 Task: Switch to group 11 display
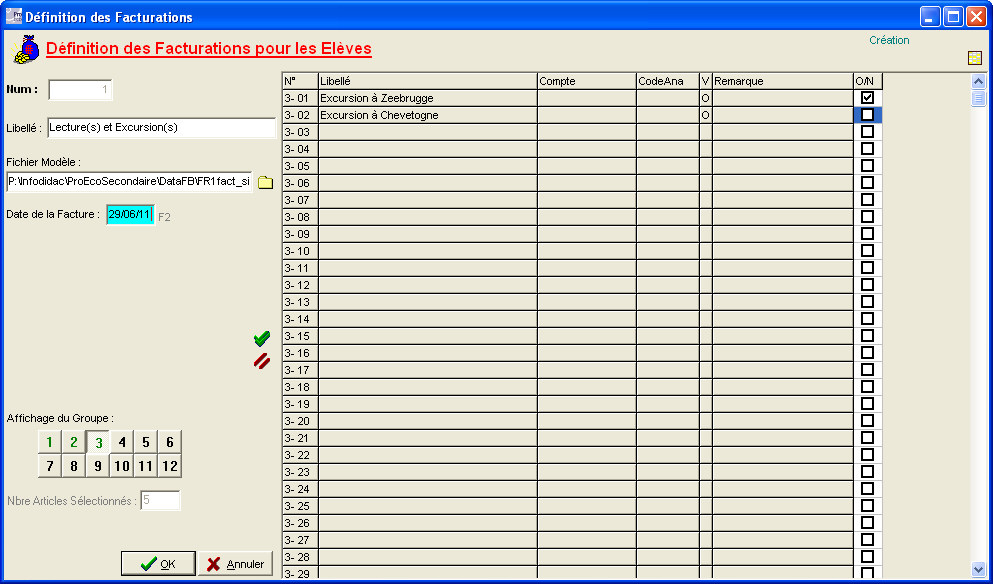(x=146, y=466)
